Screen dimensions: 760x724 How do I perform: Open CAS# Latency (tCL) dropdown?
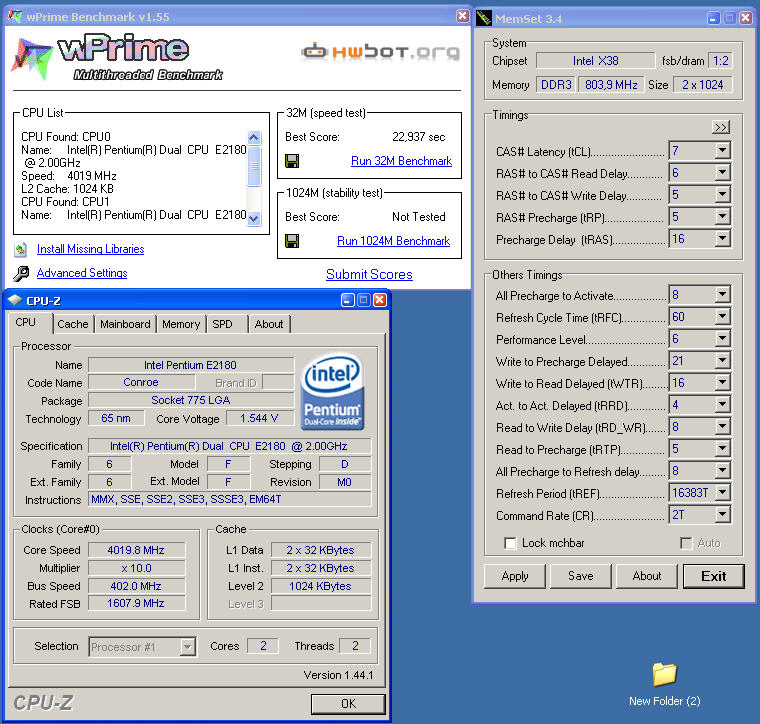click(722, 151)
